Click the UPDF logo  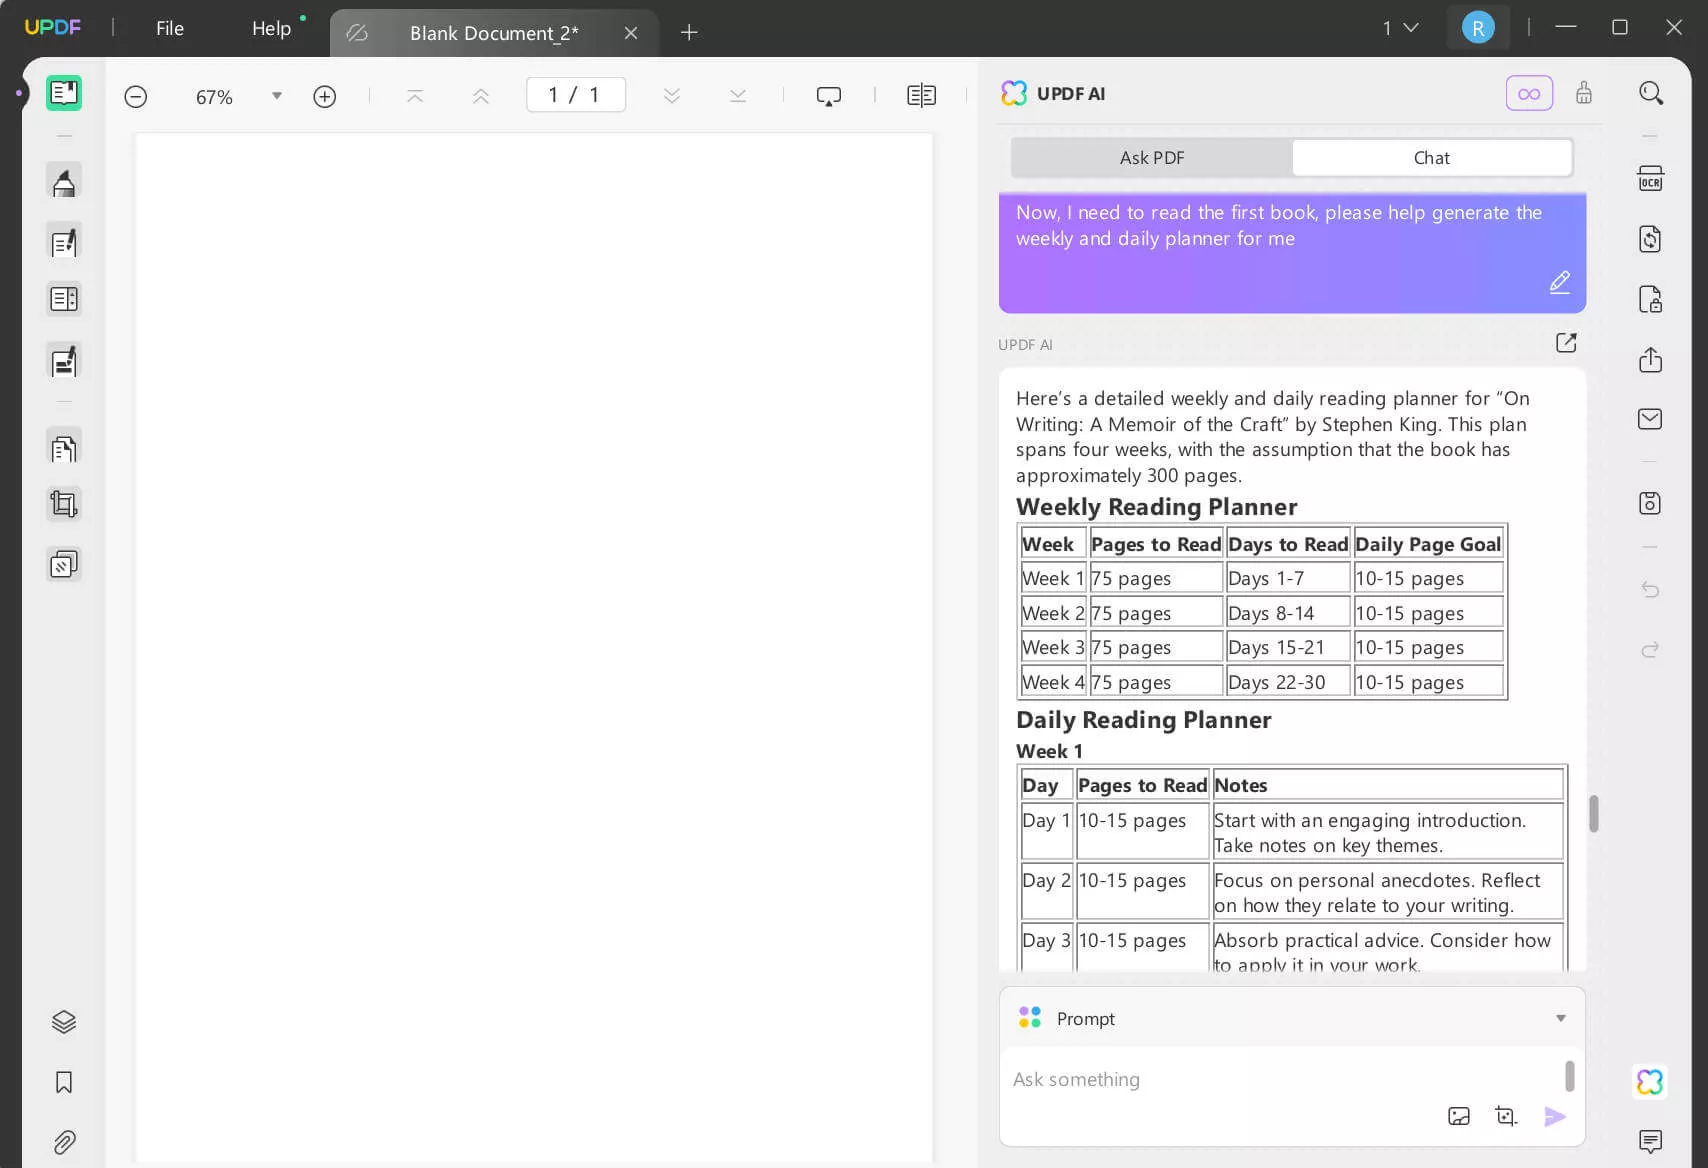click(53, 27)
